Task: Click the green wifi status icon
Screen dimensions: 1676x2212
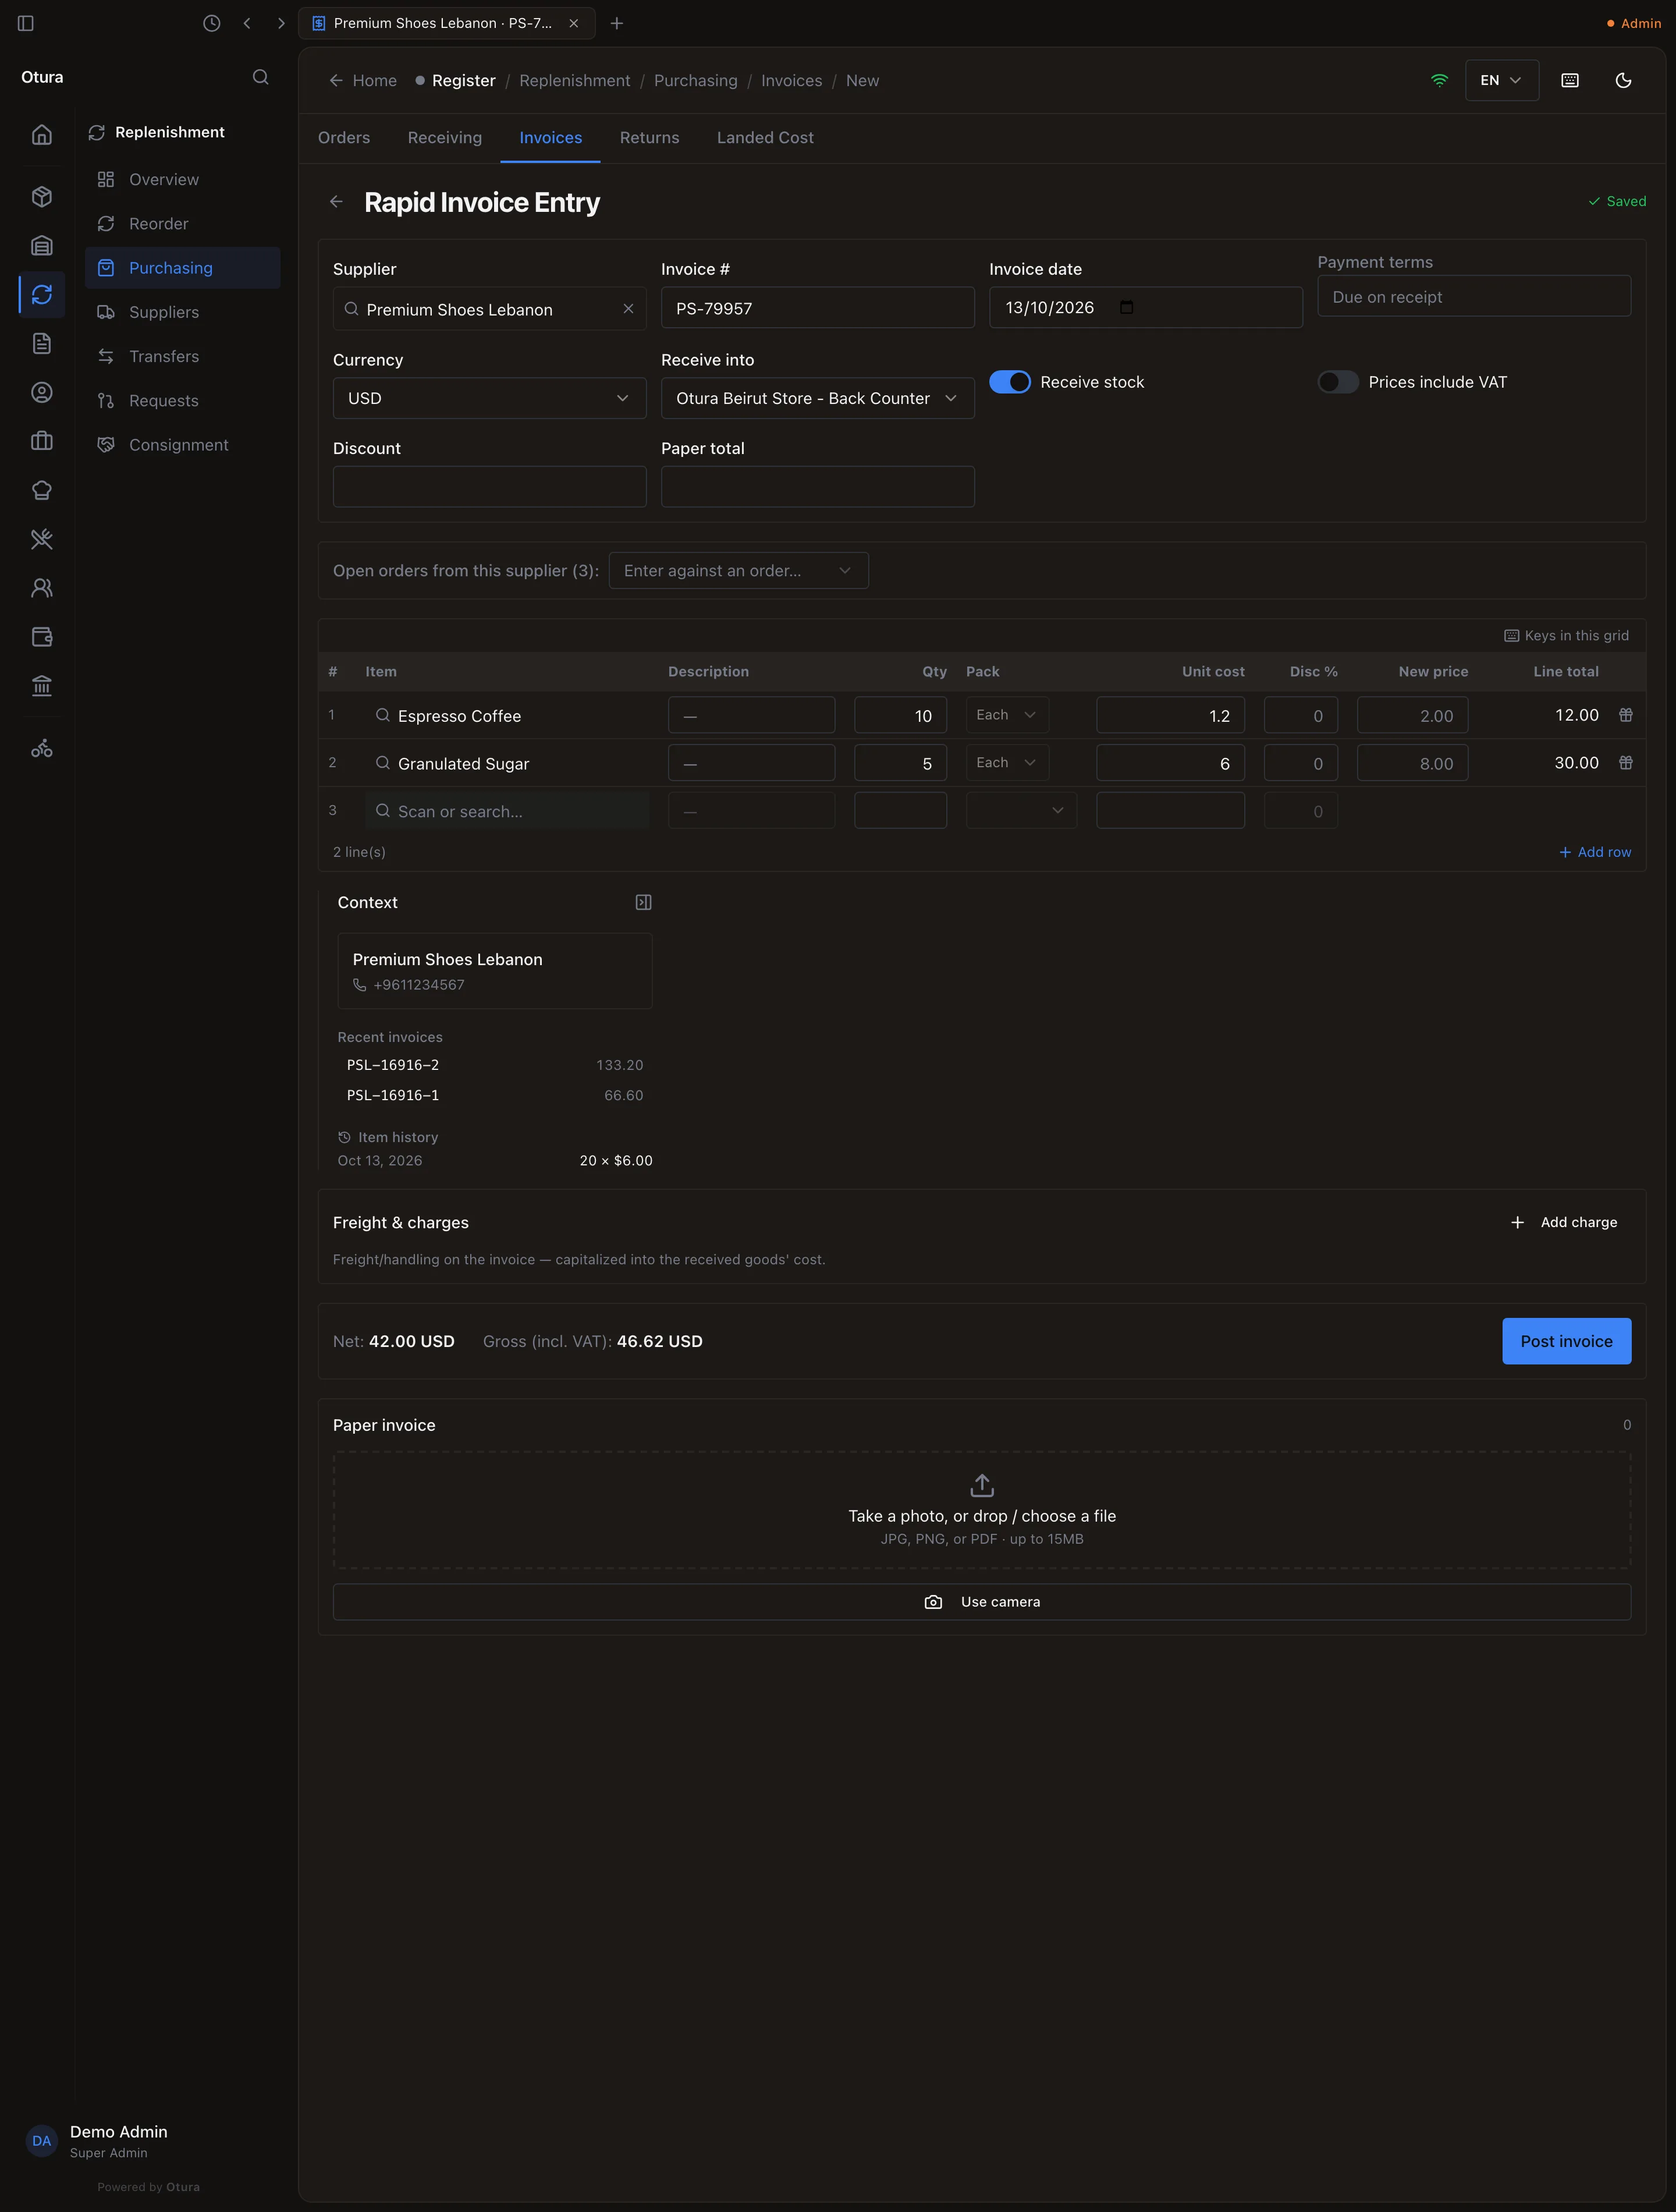Action: tap(1439, 80)
